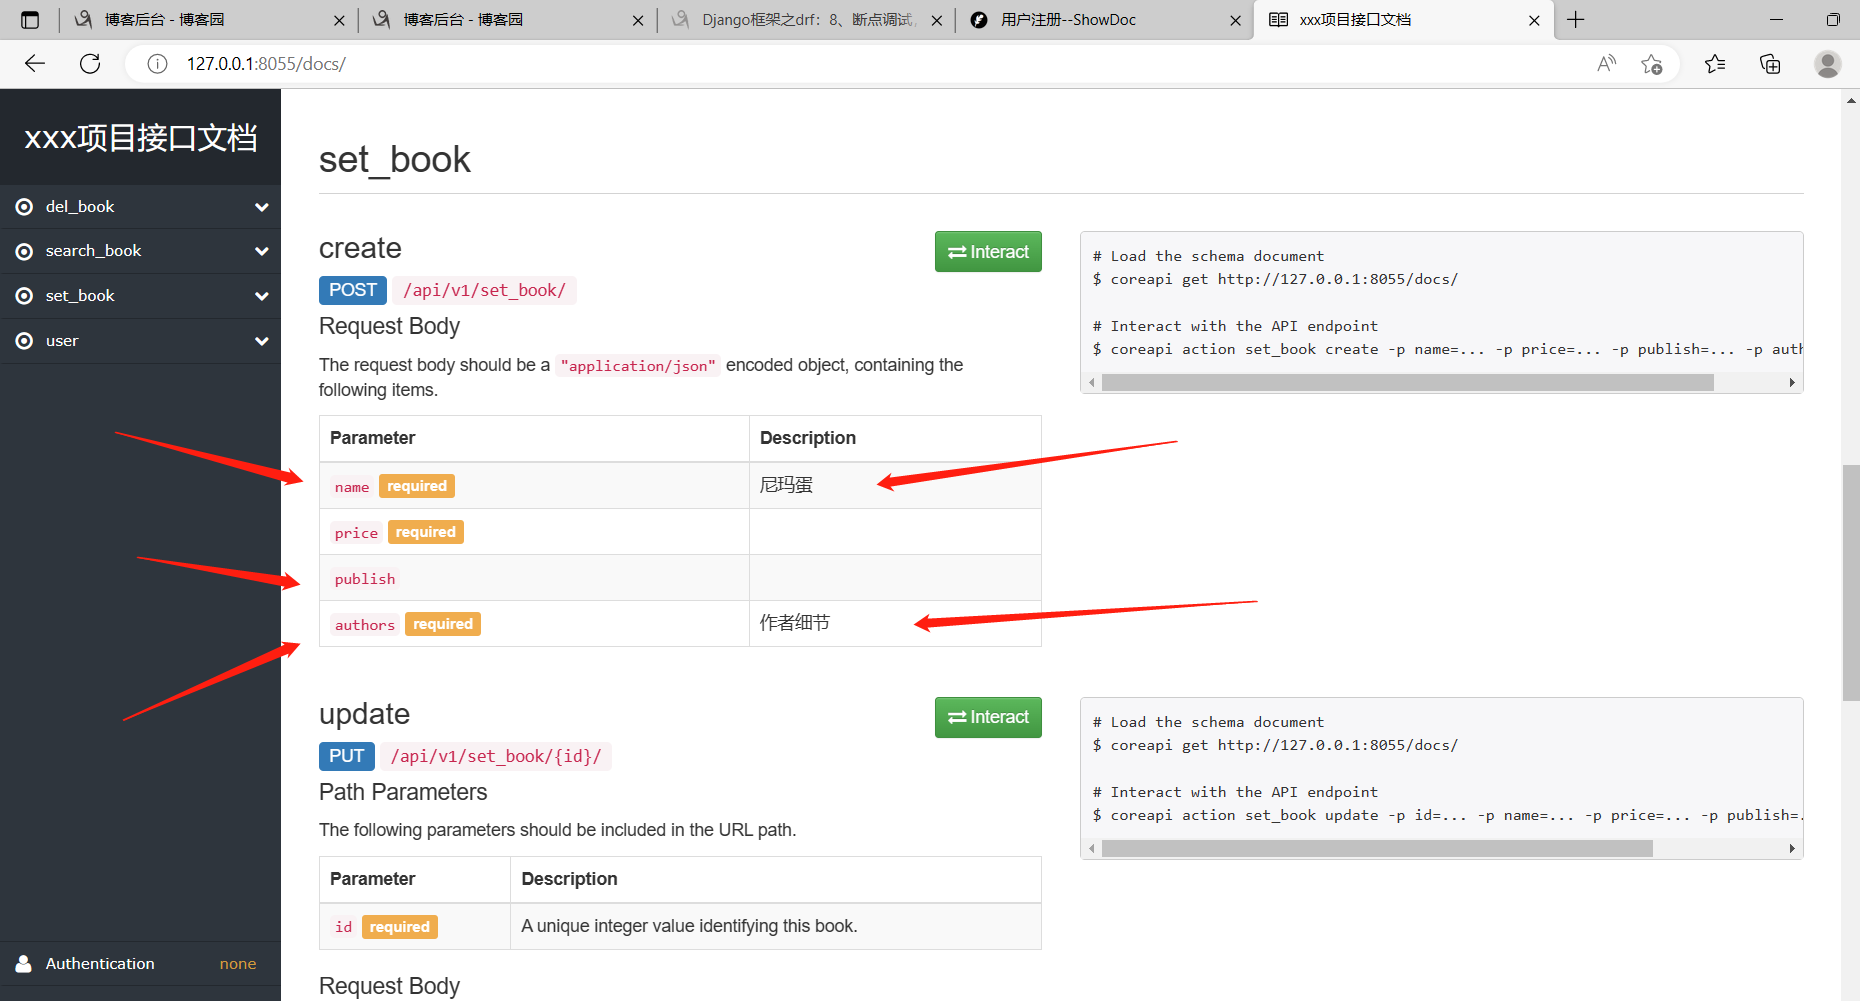This screenshot has width=1860, height=1001.
Task: Click the POST method badge
Action: pyautogui.click(x=353, y=290)
